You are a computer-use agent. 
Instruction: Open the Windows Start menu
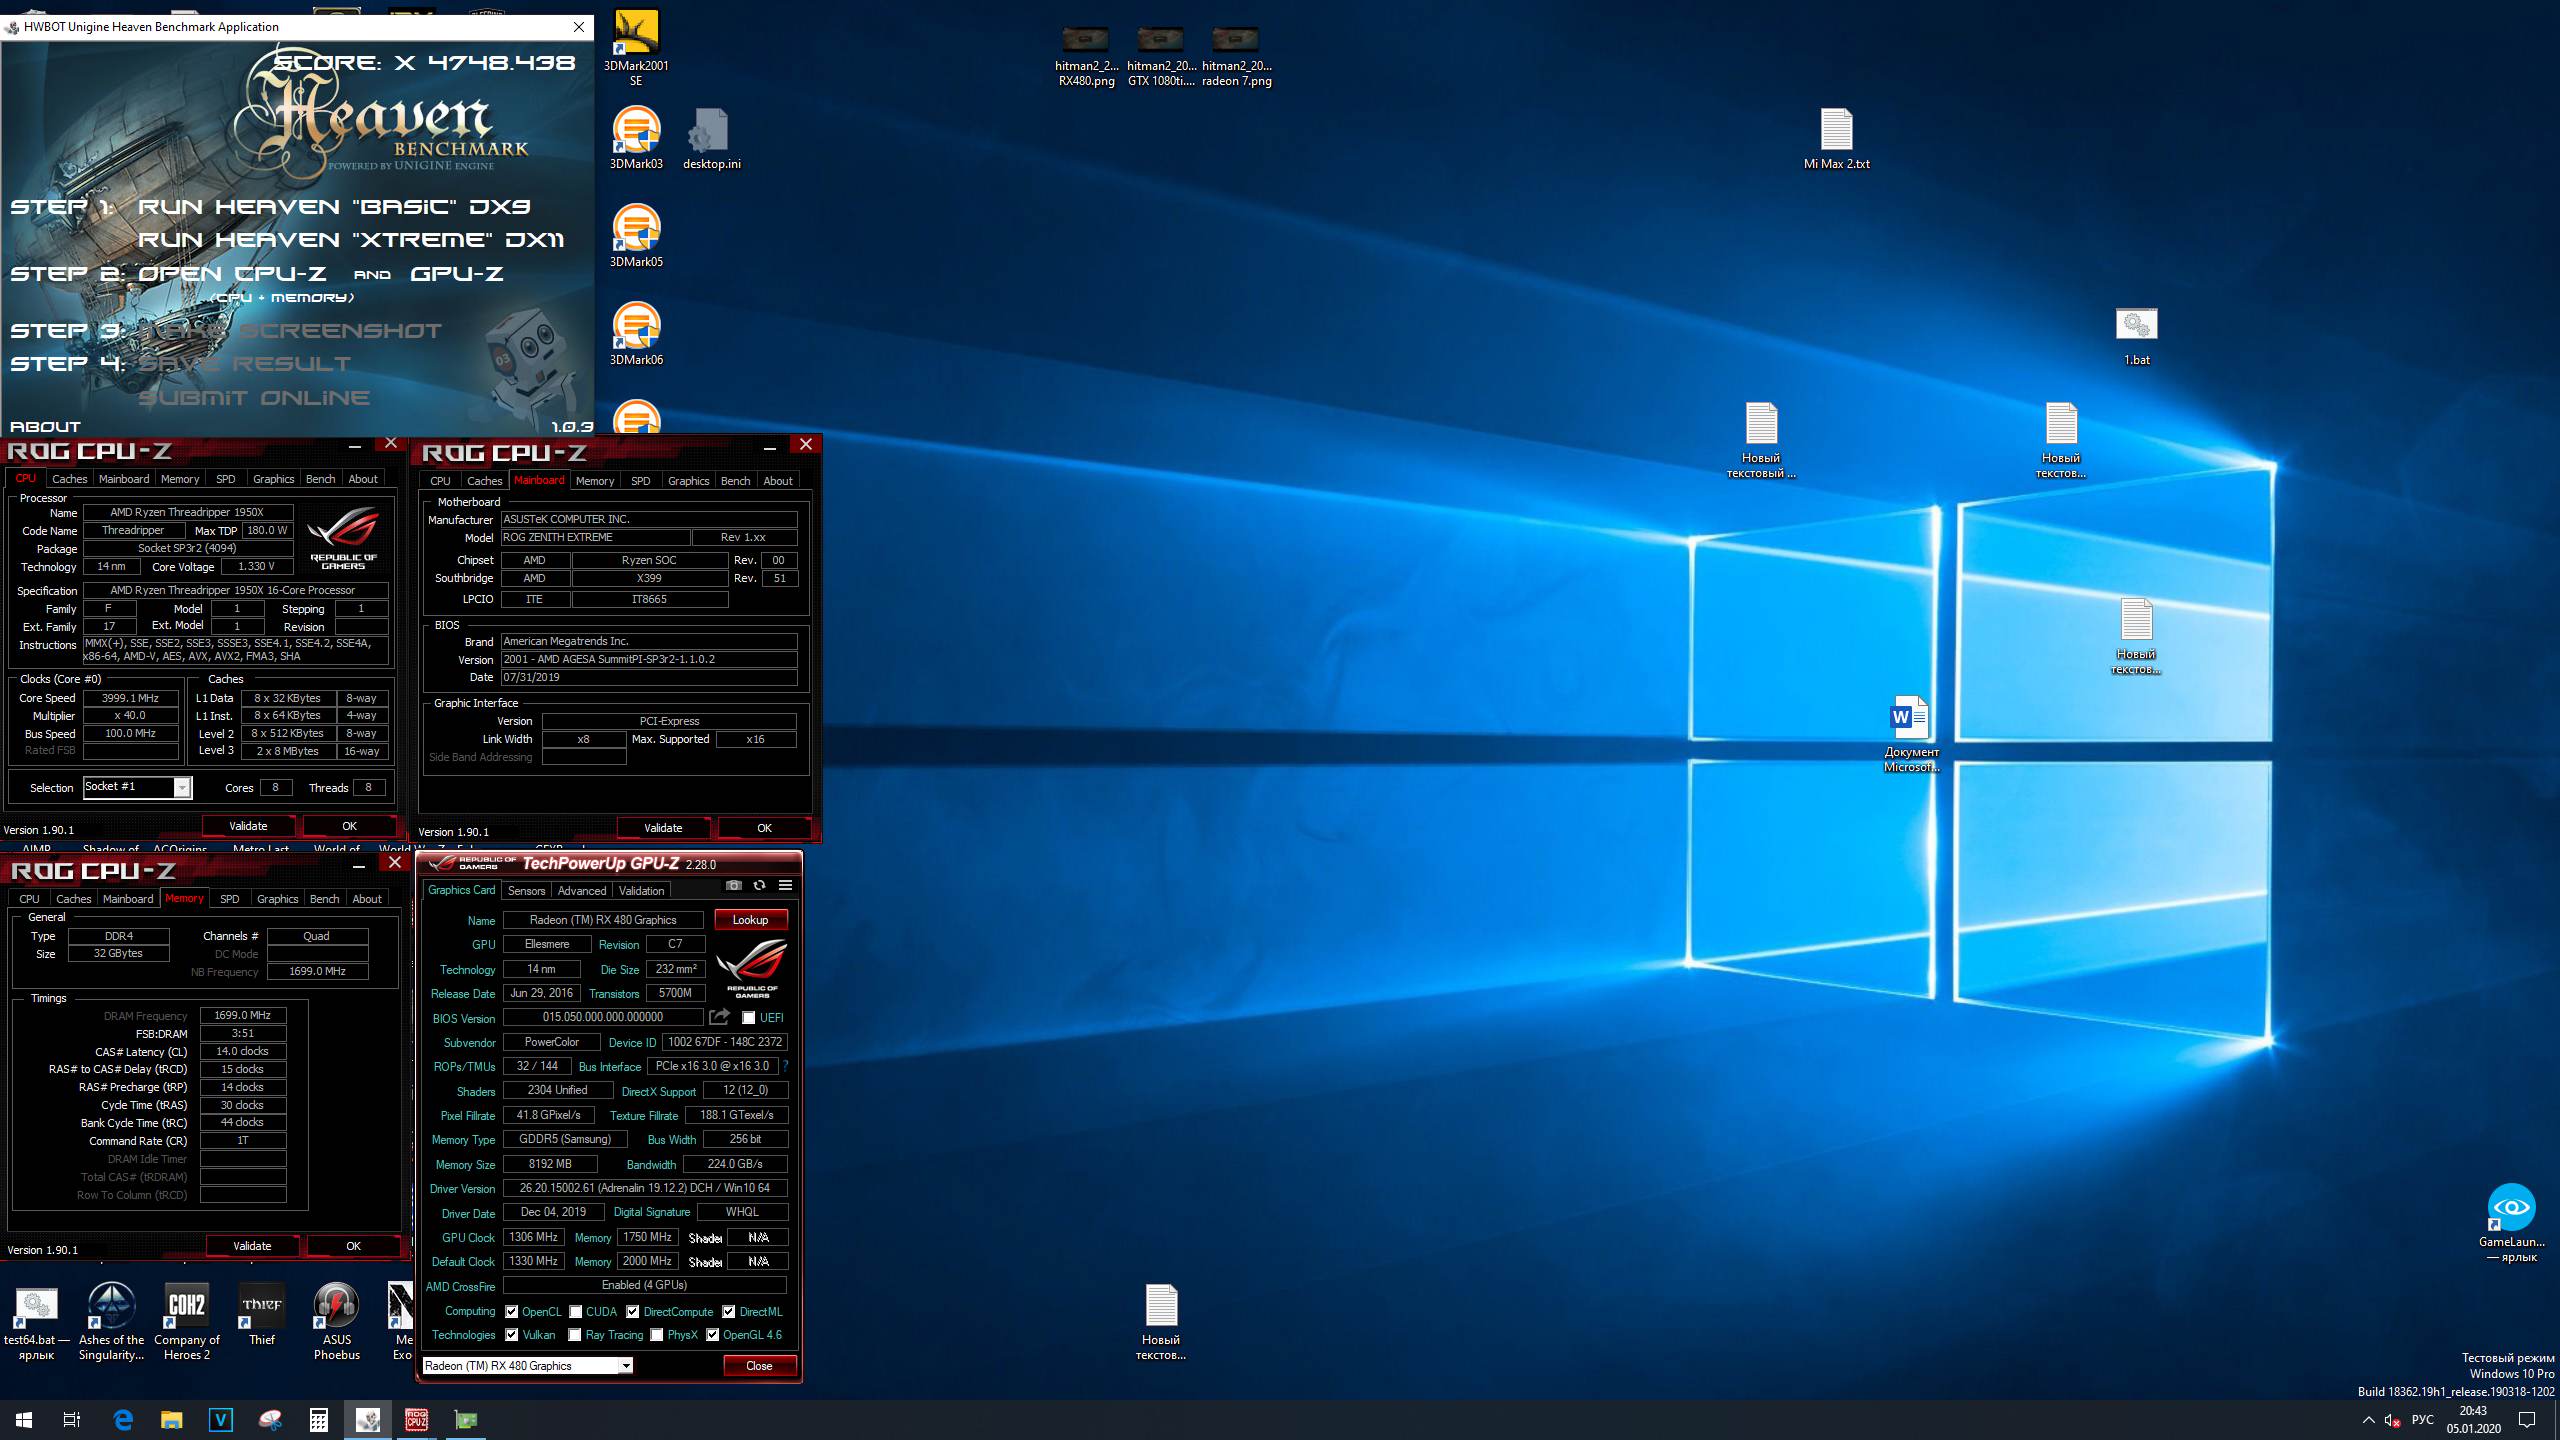24,1419
